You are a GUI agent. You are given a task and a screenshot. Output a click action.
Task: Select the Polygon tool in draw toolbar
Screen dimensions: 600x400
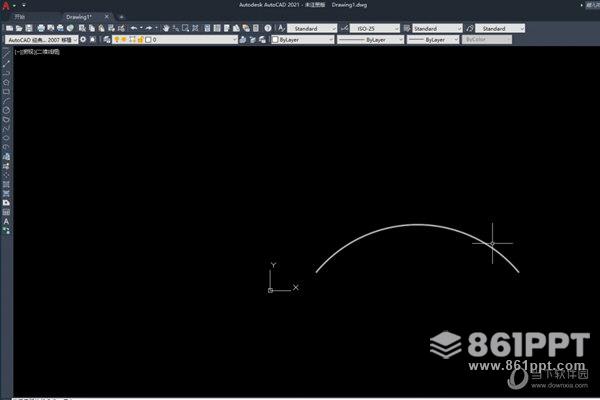click(6, 82)
